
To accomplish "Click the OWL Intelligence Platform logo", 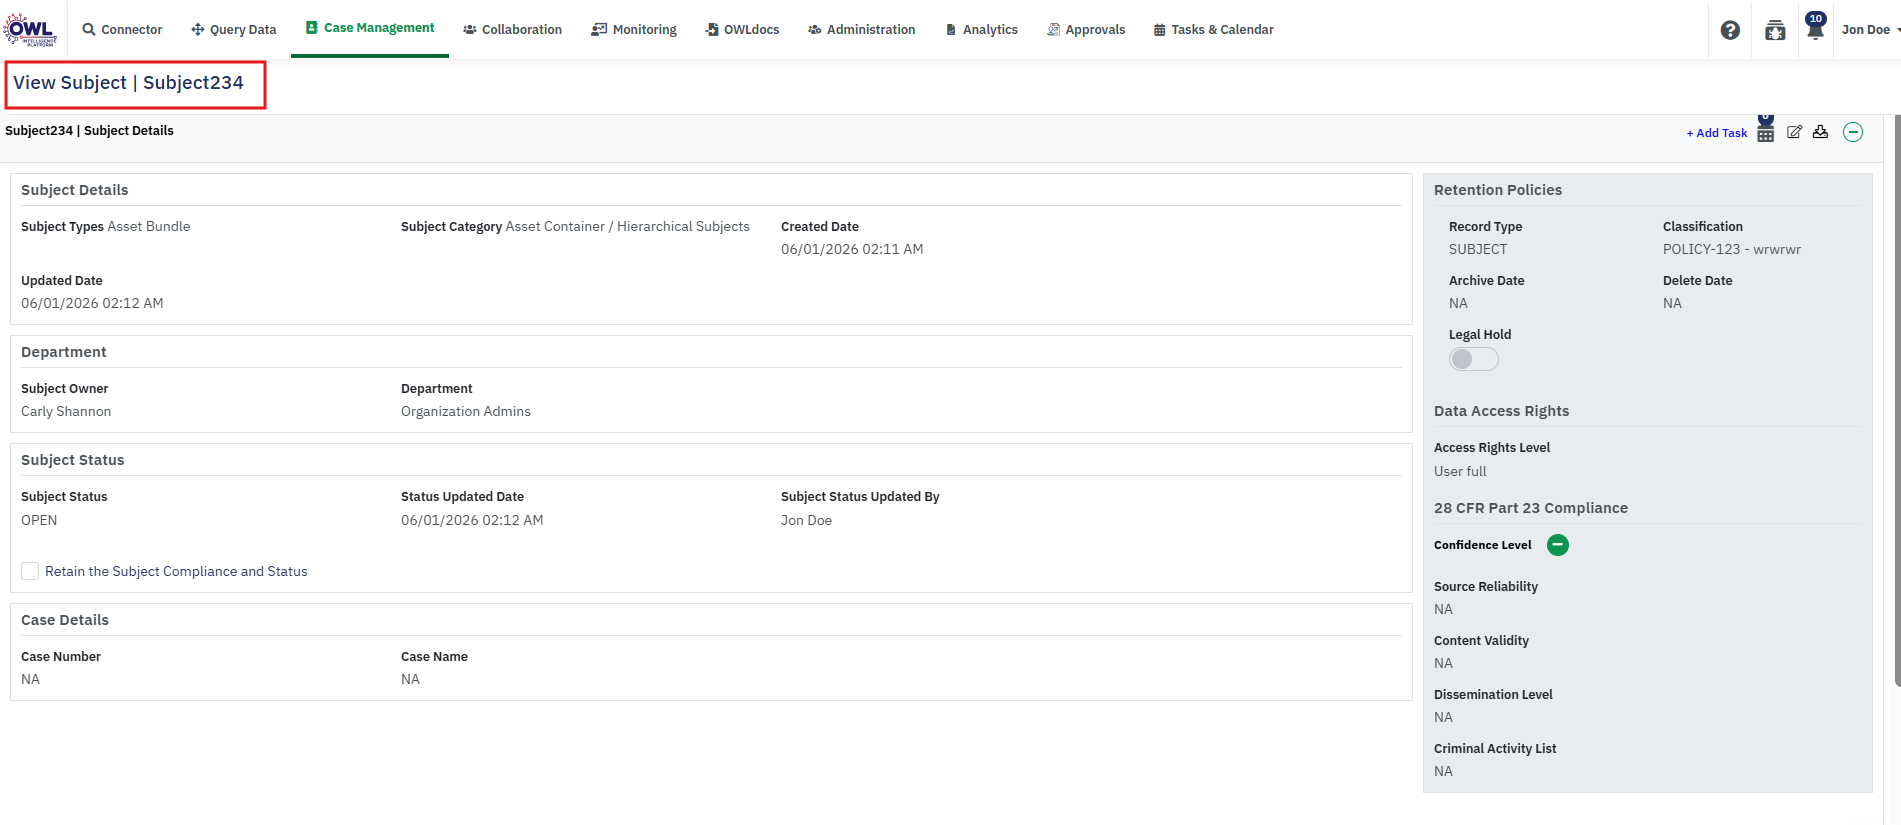I will [x=30, y=29].
